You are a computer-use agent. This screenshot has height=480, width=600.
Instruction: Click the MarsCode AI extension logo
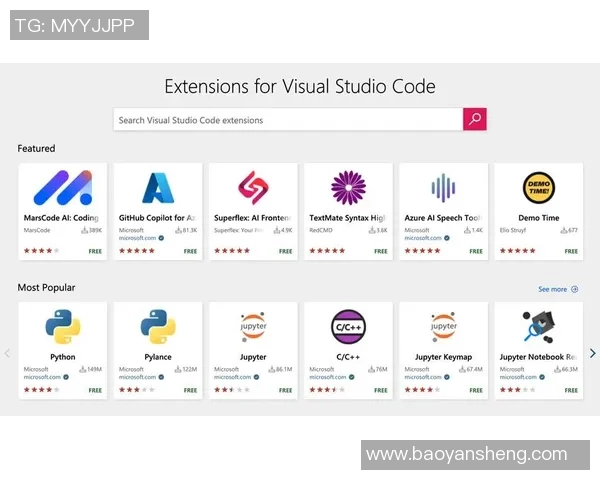click(62, 187)
